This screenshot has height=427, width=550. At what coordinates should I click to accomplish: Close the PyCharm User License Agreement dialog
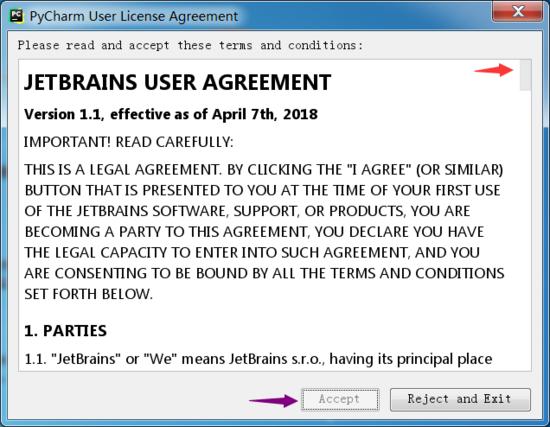(x=517, y=11)
